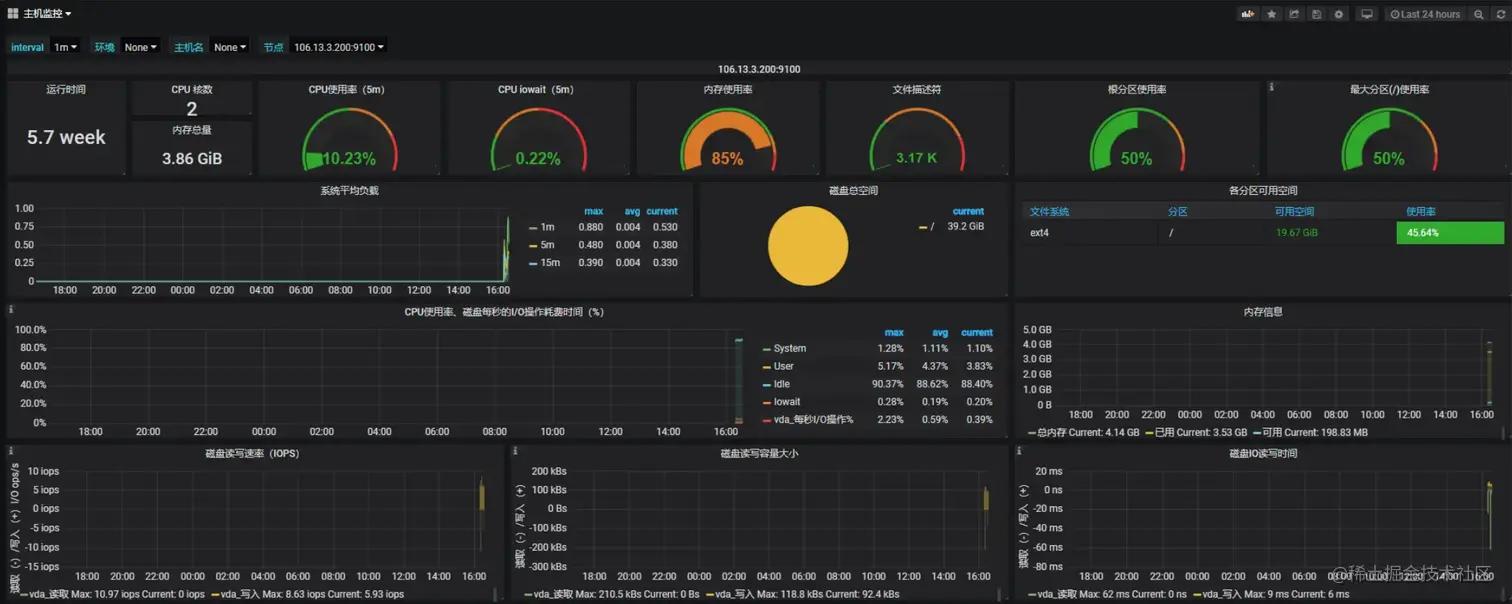Screen dimensions: 1512x604
Task: Click red color line beside vda_每秒I/O操作% entry
Action: click(766, 421)
